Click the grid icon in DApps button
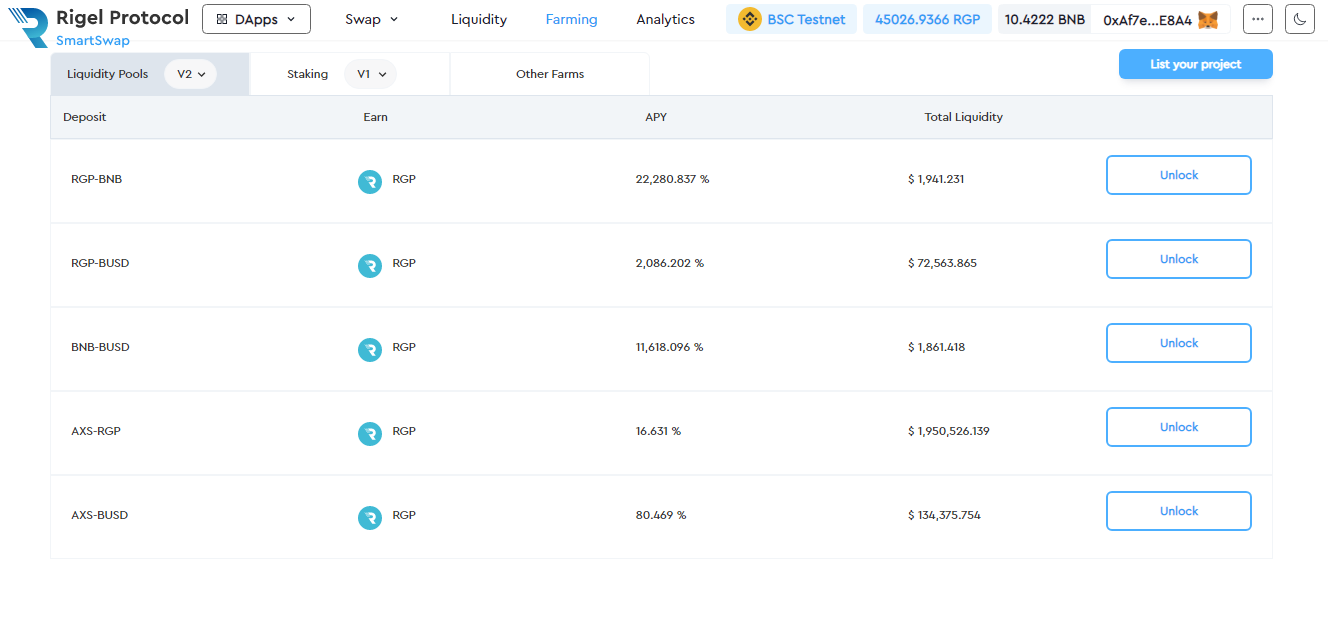The height and width of the screenshot is (622, 1328). [222, 19]
